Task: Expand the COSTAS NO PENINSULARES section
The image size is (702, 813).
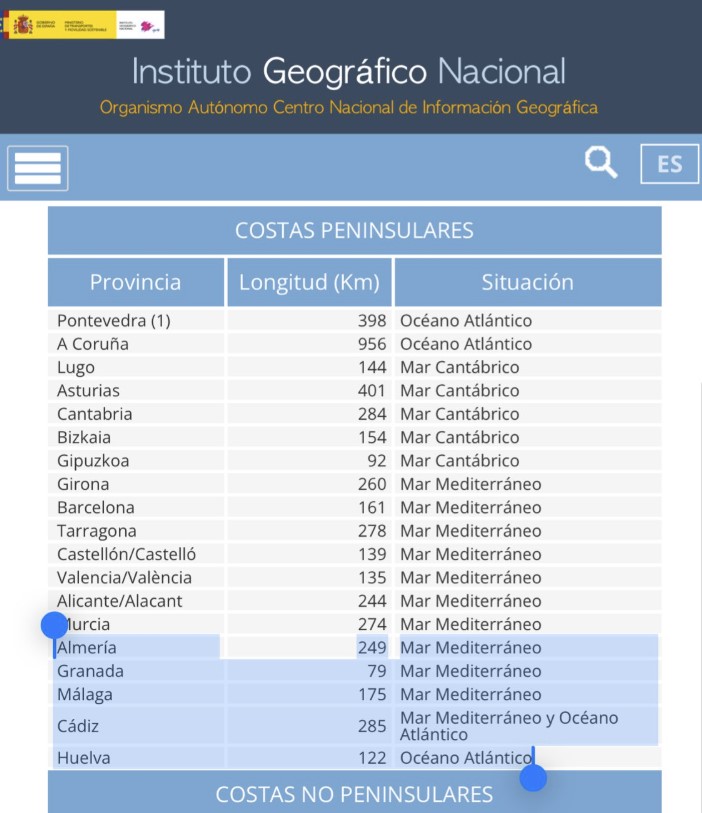Action: pos(351,794)
